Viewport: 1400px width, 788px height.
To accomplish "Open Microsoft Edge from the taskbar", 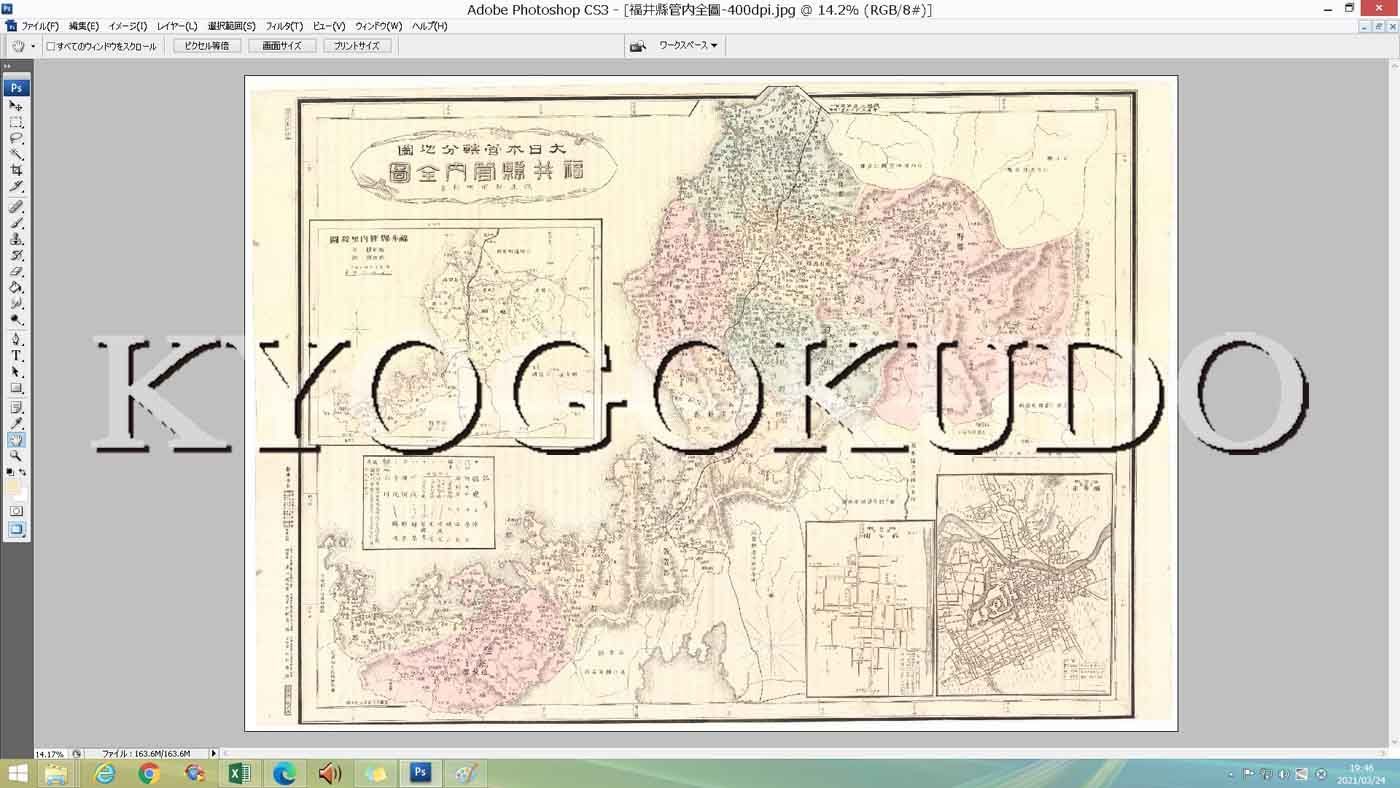I will click(x=285, y=773).
